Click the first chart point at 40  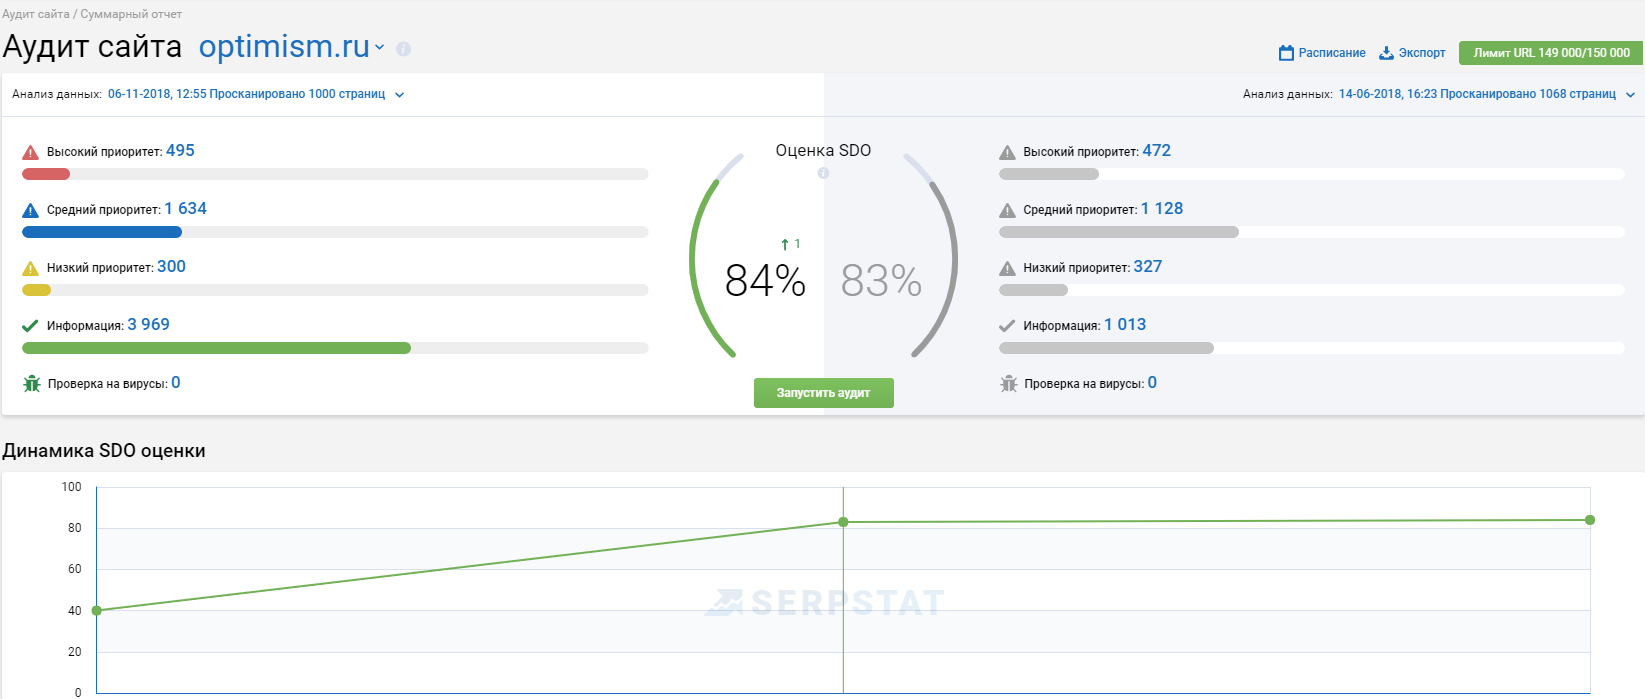pyautogui.click(x=97, y=610)
